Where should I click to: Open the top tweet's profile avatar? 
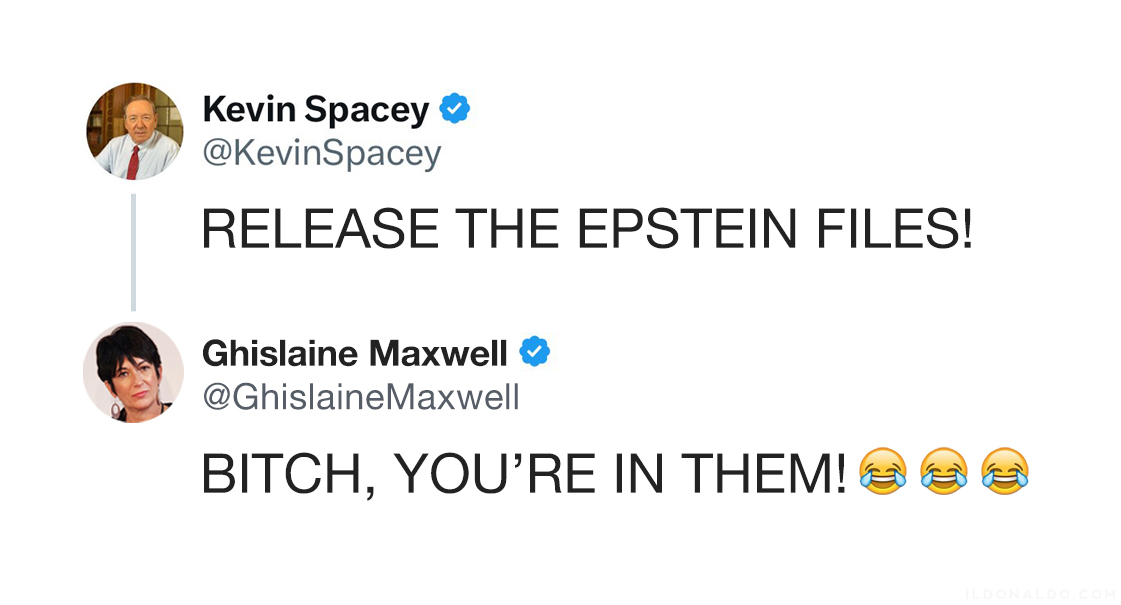[134, 131]
